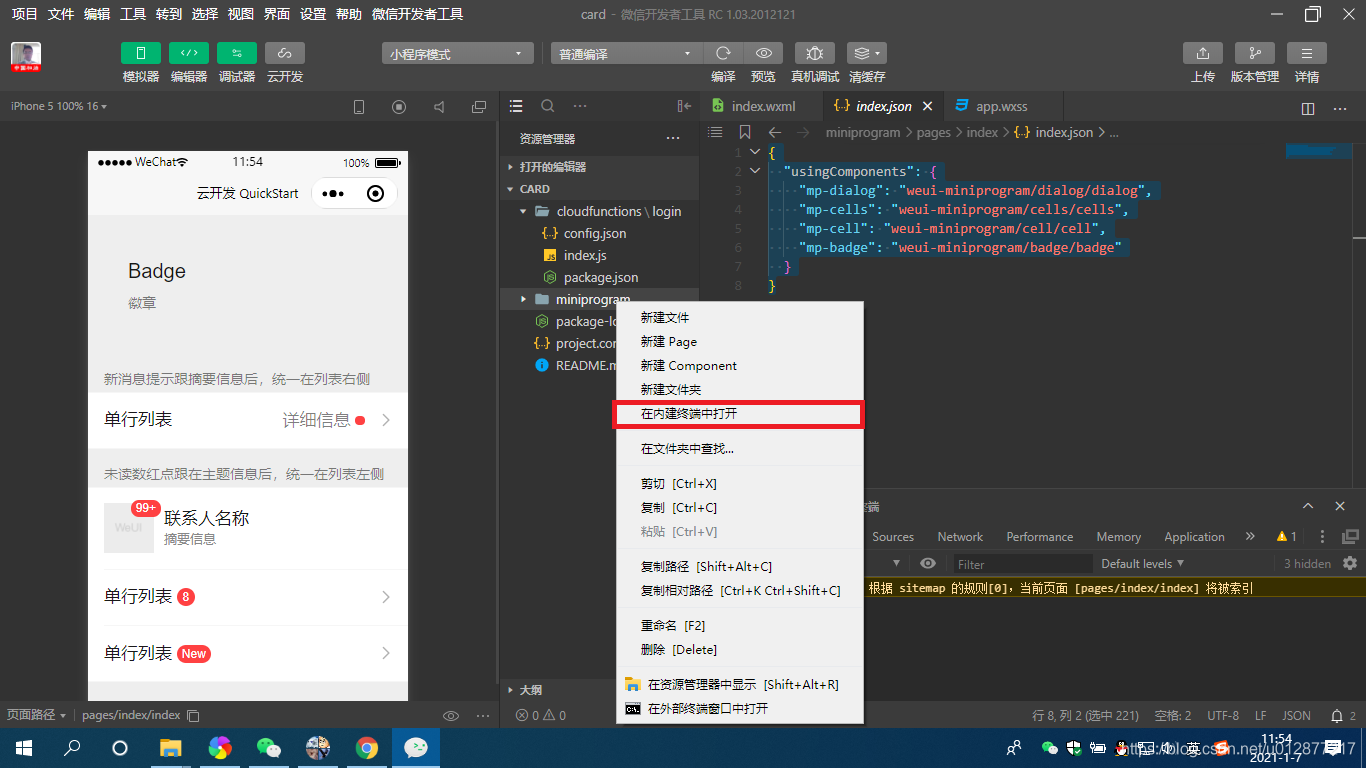Choose 在资源管理器中显示 menu entry
Screen dimensions: 1366x768
pos(739,684)
